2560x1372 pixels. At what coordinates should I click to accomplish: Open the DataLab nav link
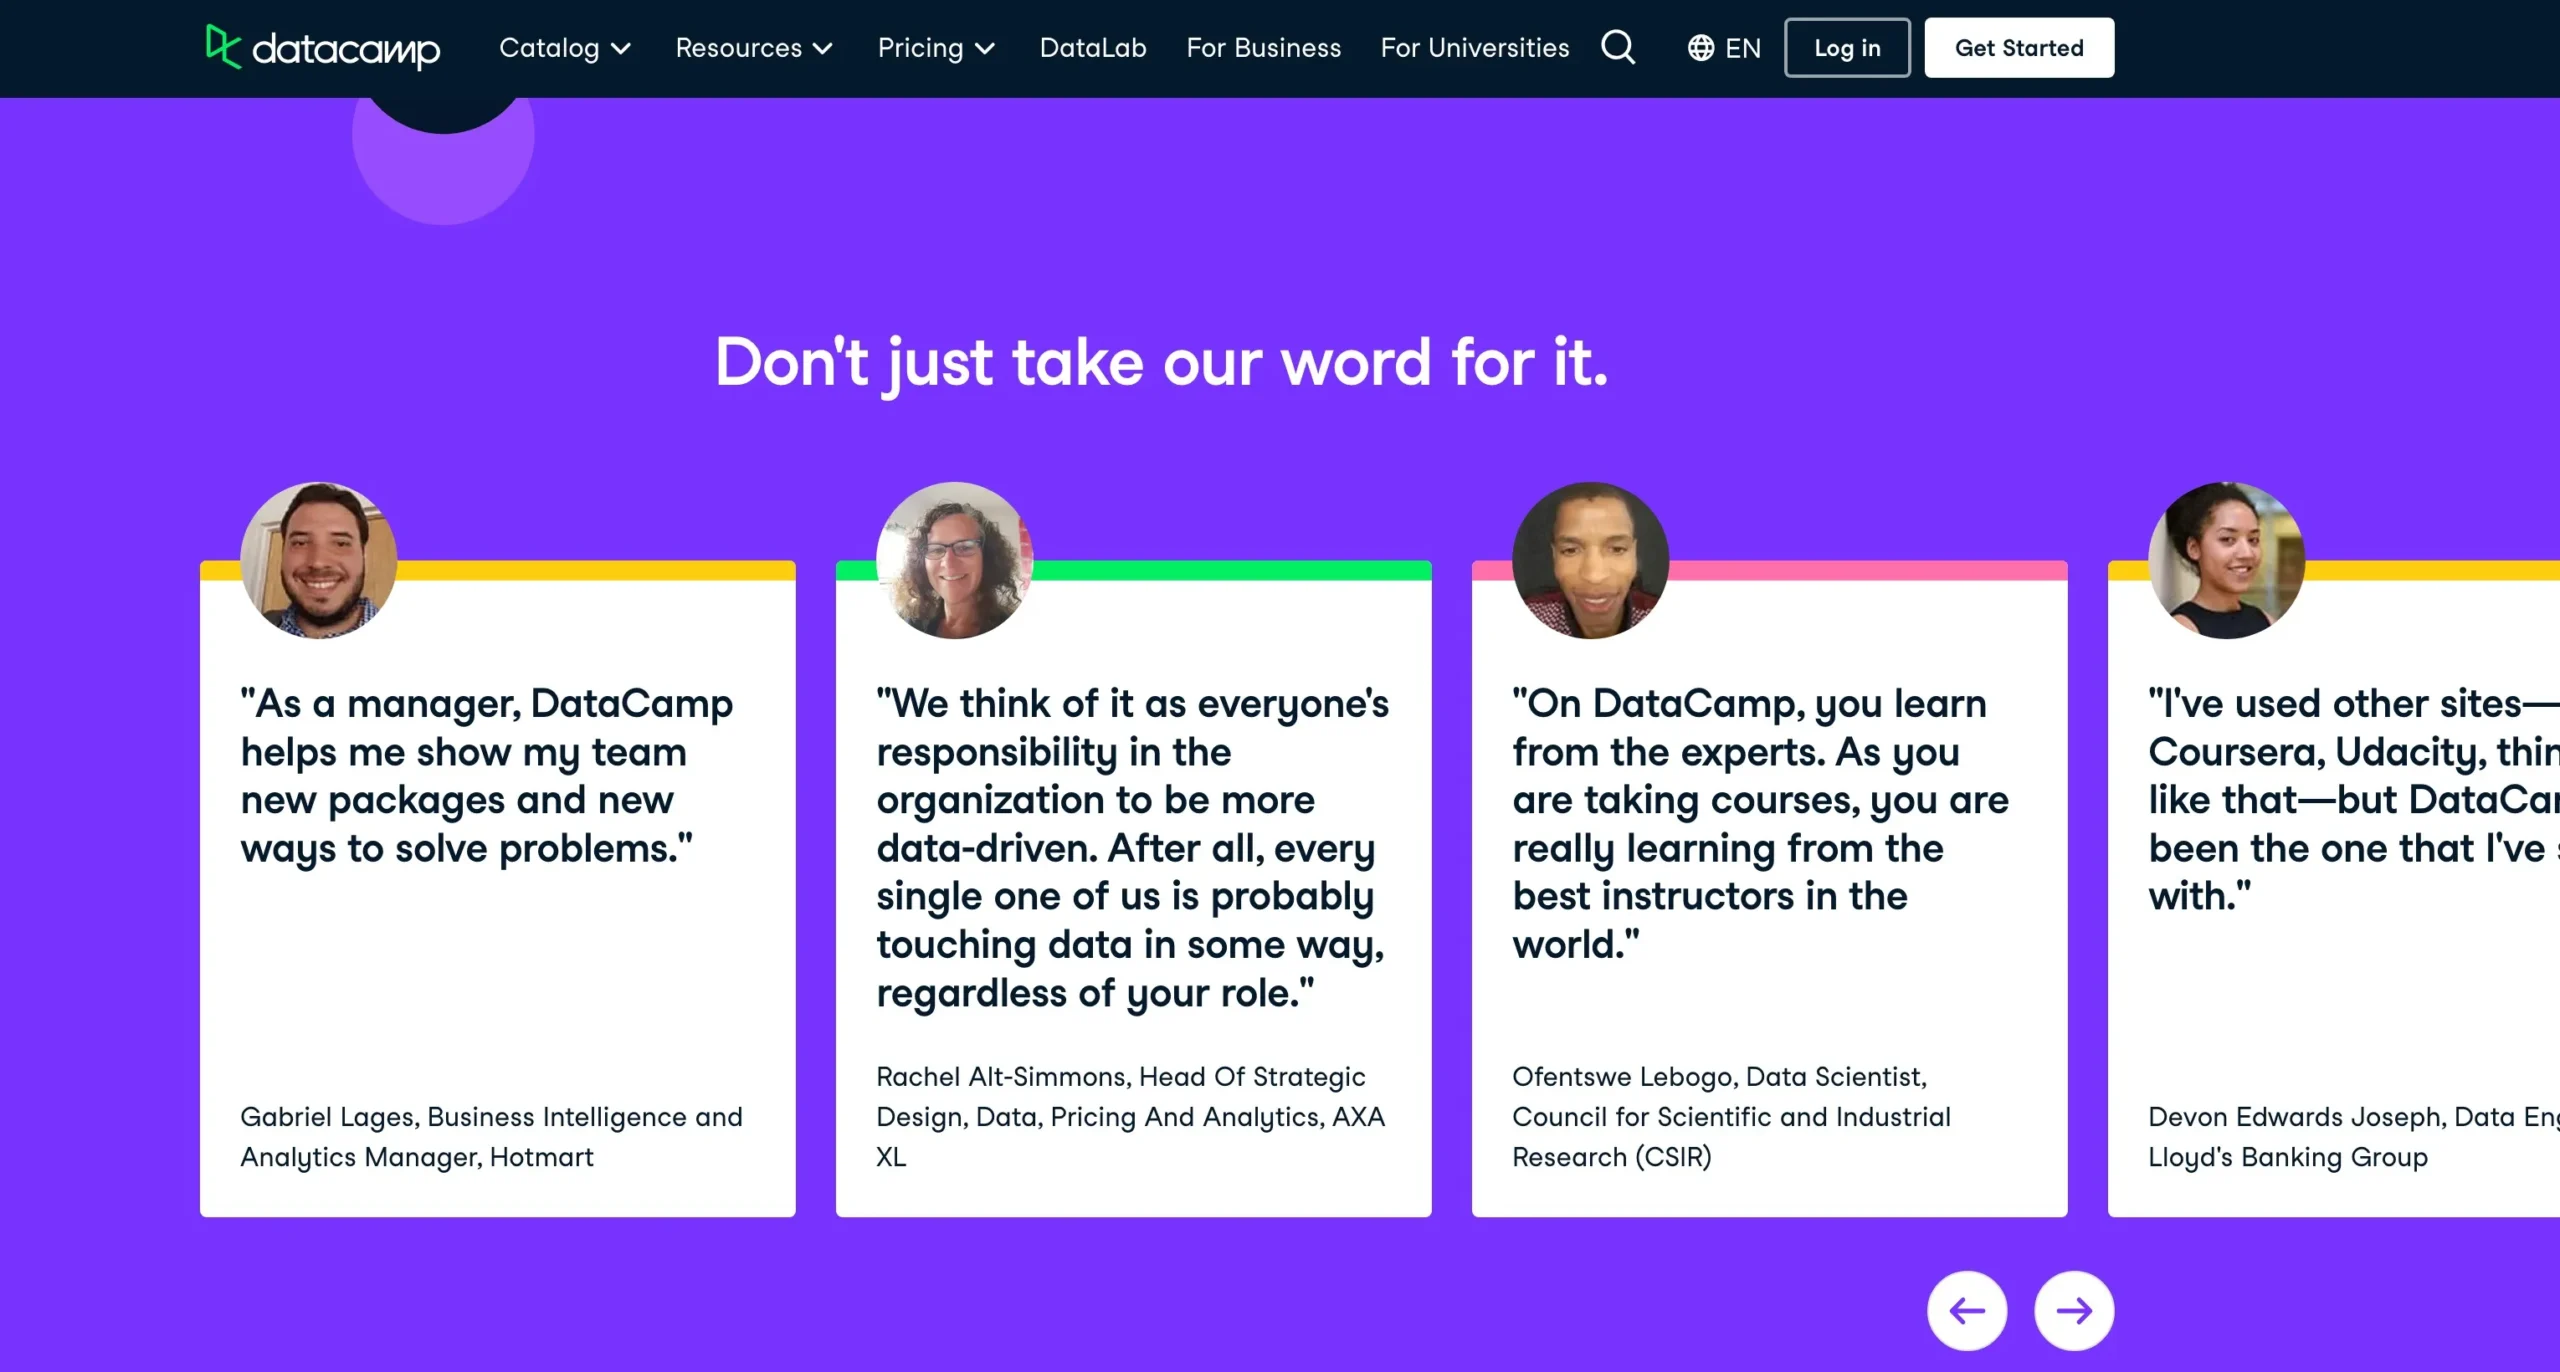(x=1093, y=48)
